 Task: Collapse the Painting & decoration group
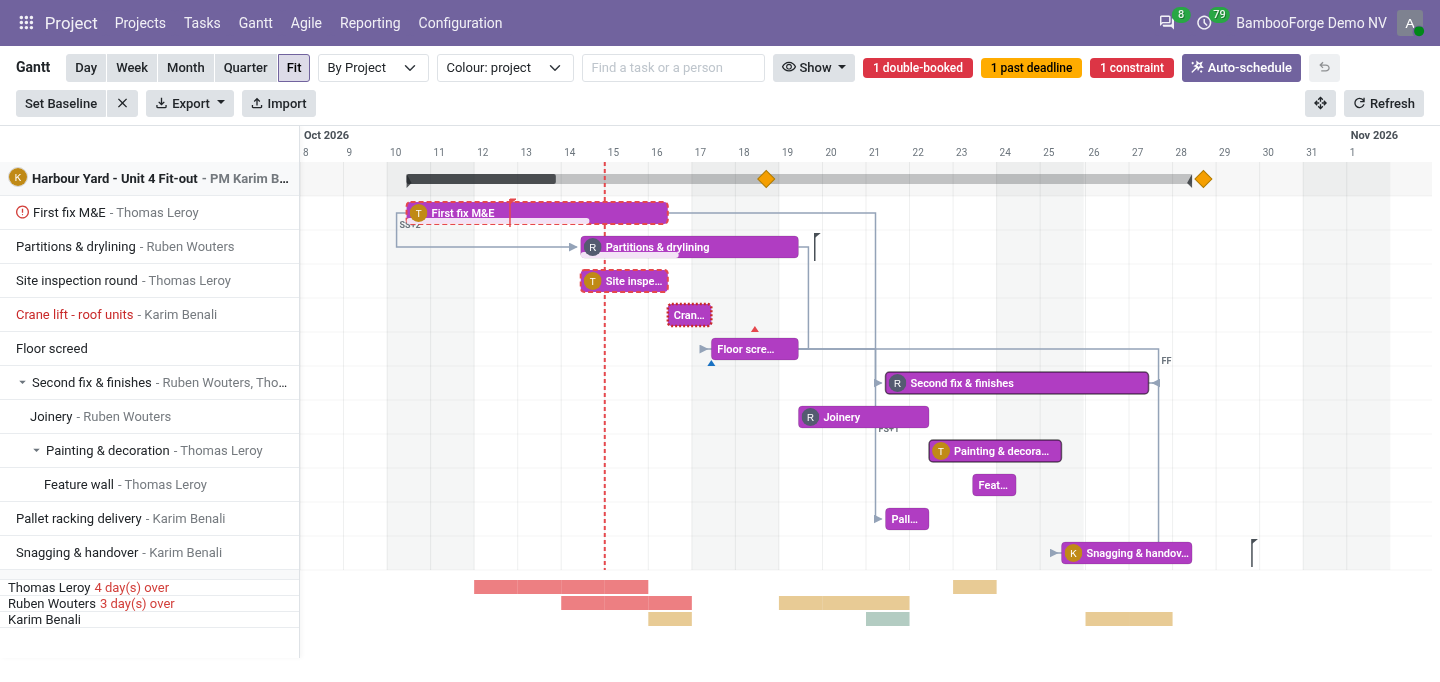pos(37,451)
